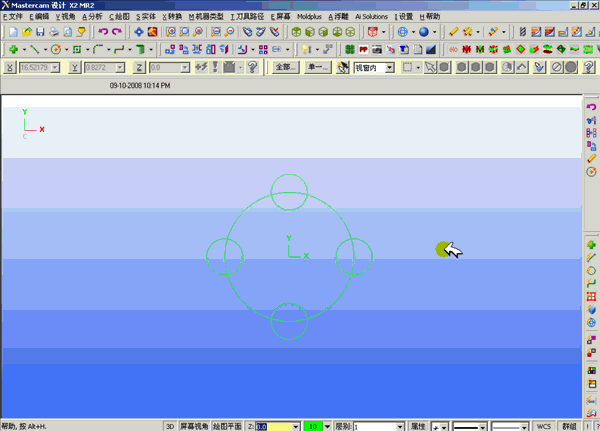Click the right sidebar red grid icon
Image resolution: width=600 pixels, height=431 pixels.
[x=591, y=297]
